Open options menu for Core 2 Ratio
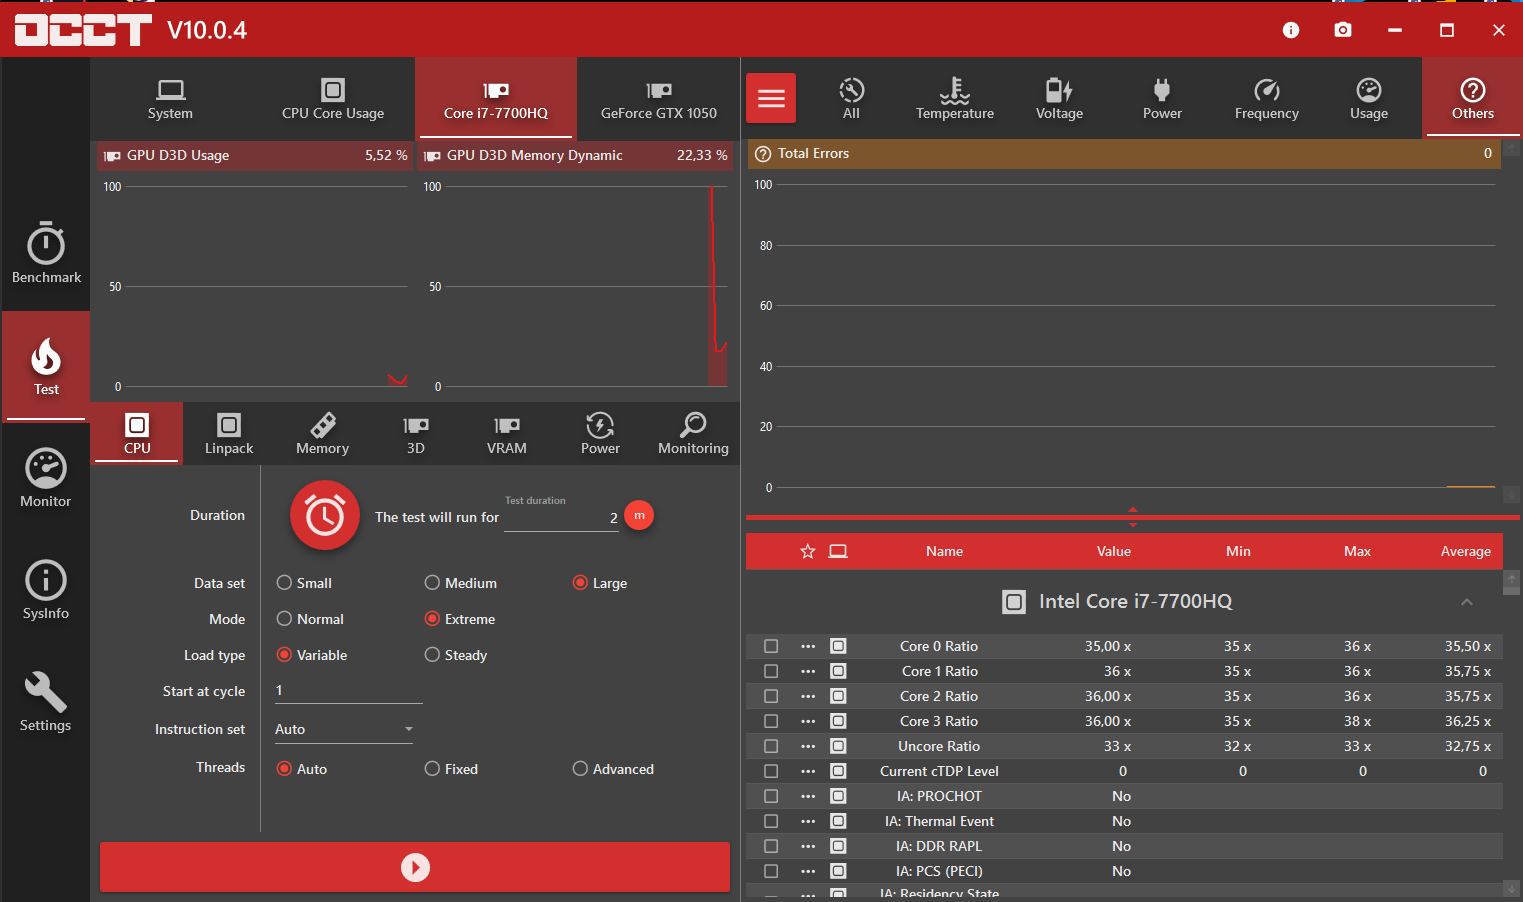This screenshot has width=1523, height=902. coord(808,696)
